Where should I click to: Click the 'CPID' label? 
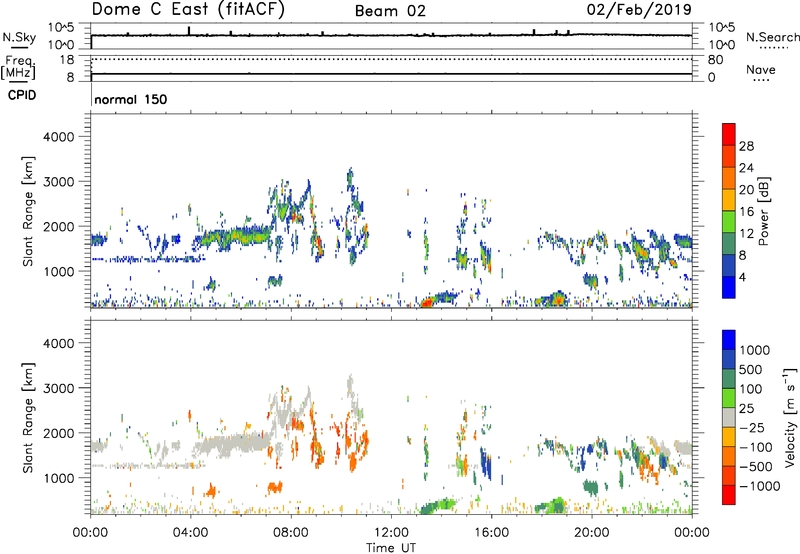point(22,95)
